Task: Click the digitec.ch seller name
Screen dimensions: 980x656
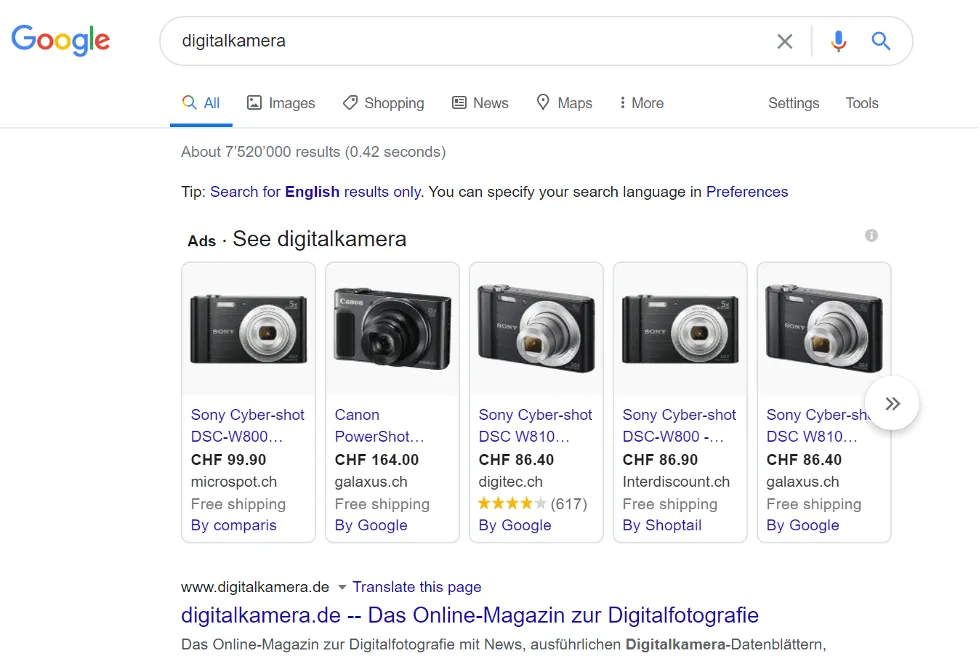Action: (511, 482)
